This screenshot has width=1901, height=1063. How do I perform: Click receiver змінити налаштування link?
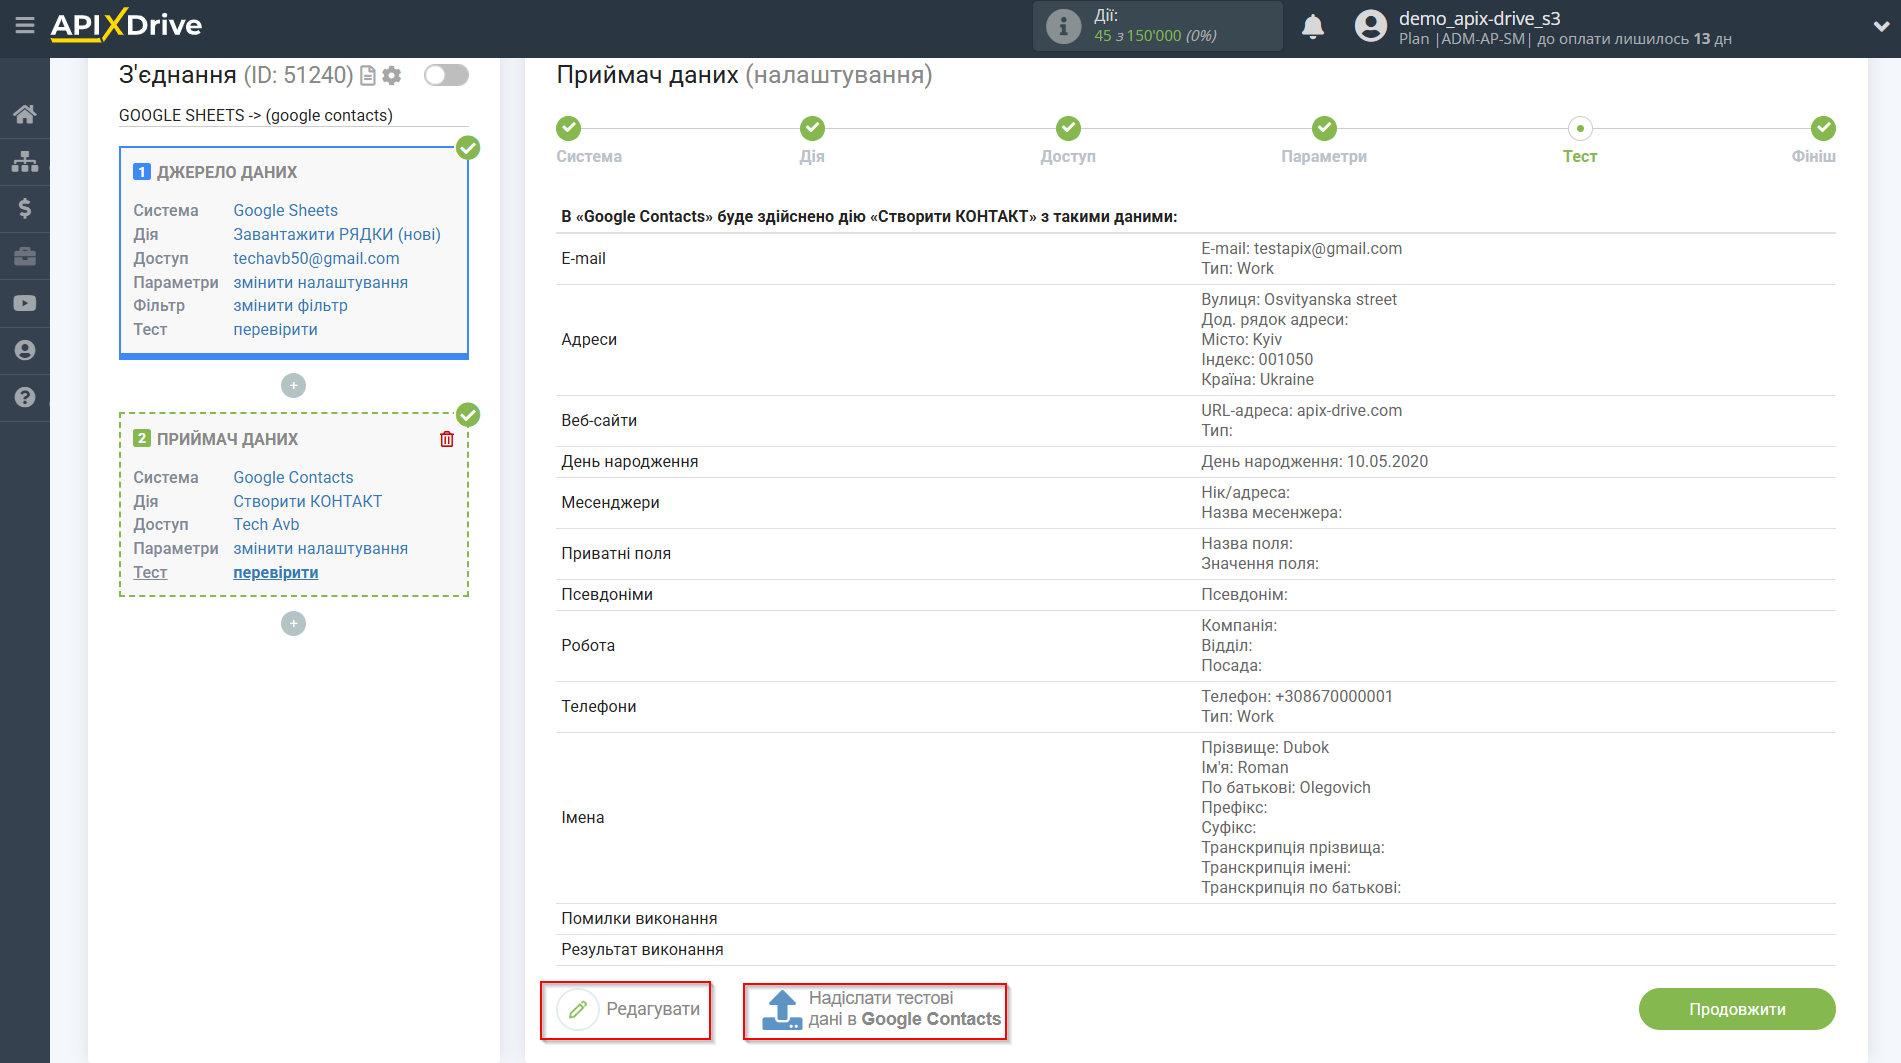(320, 548)
